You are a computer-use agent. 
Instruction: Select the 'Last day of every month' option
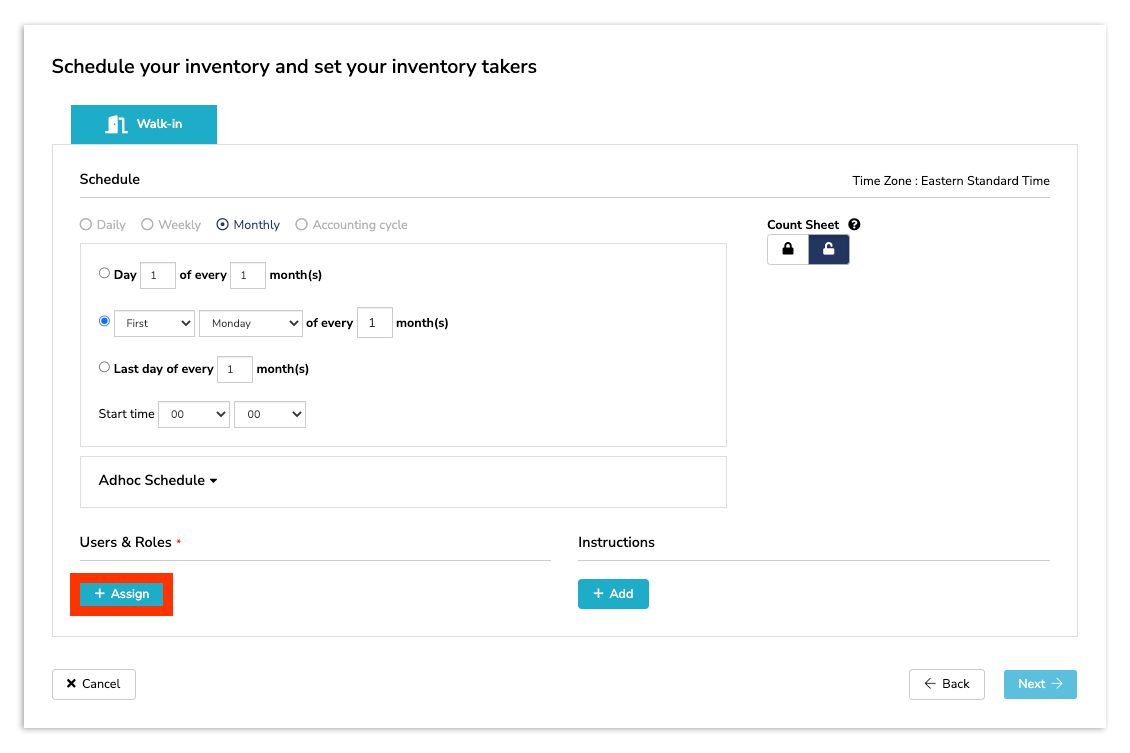click(104, 367)
